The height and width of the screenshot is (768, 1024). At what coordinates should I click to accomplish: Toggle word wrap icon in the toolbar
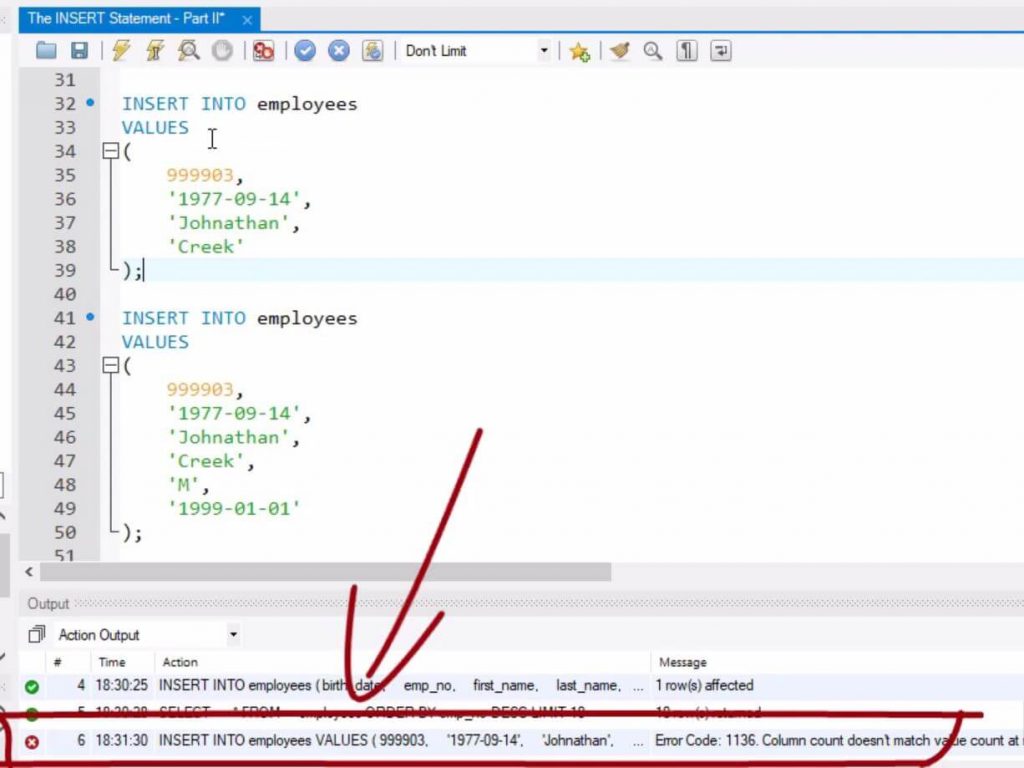click(x=720, y=50)
